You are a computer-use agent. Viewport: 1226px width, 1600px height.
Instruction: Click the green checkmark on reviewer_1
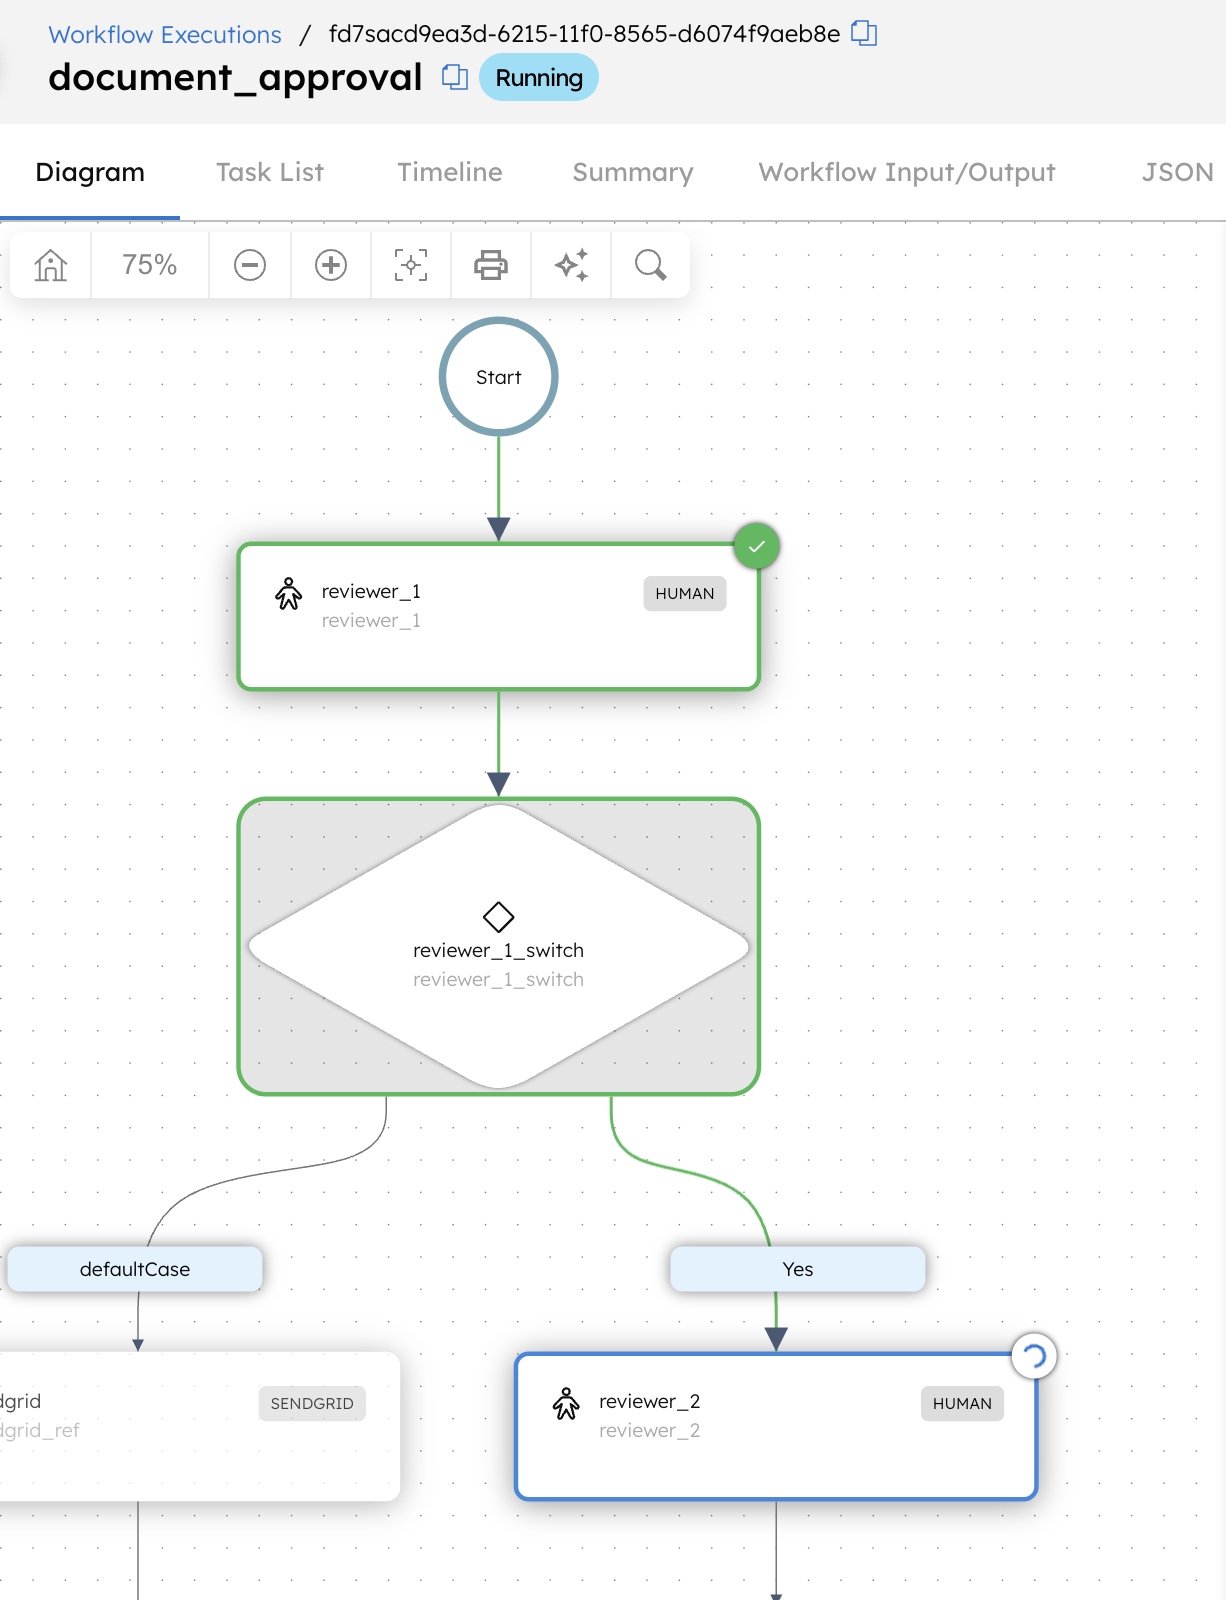[757, 546]
